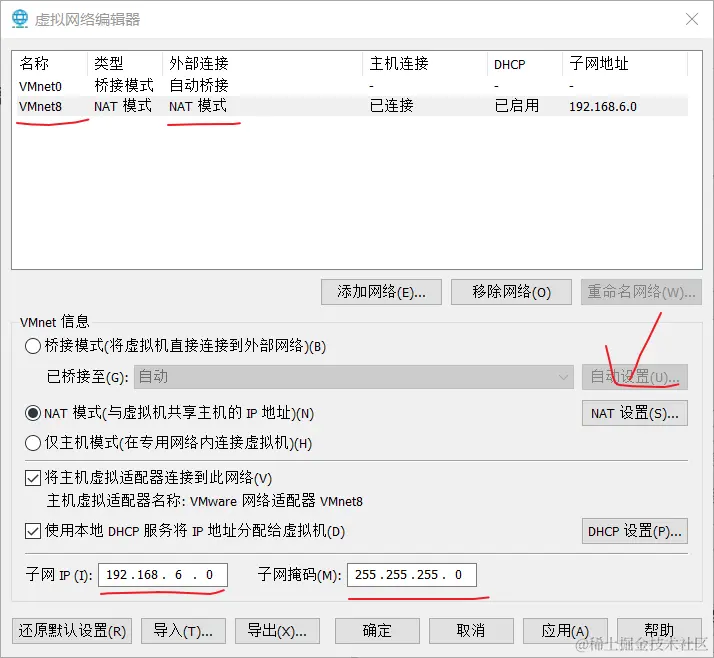Click the 导入(T) button
The width and height of the screenshot is (714, 658).
pyautogui.click(x=183, y=631)
